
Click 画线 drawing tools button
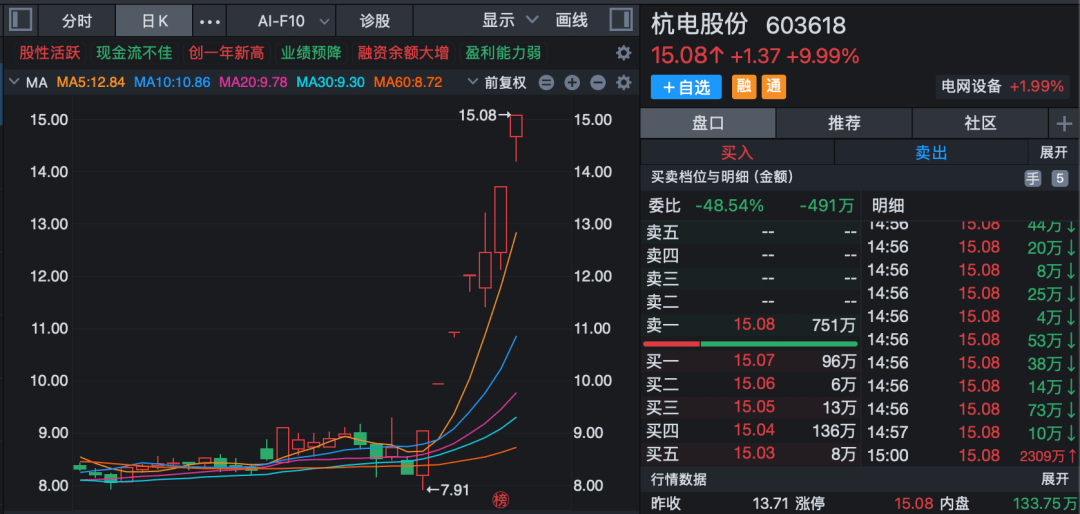pyautogui.click(x=572, y=20)
